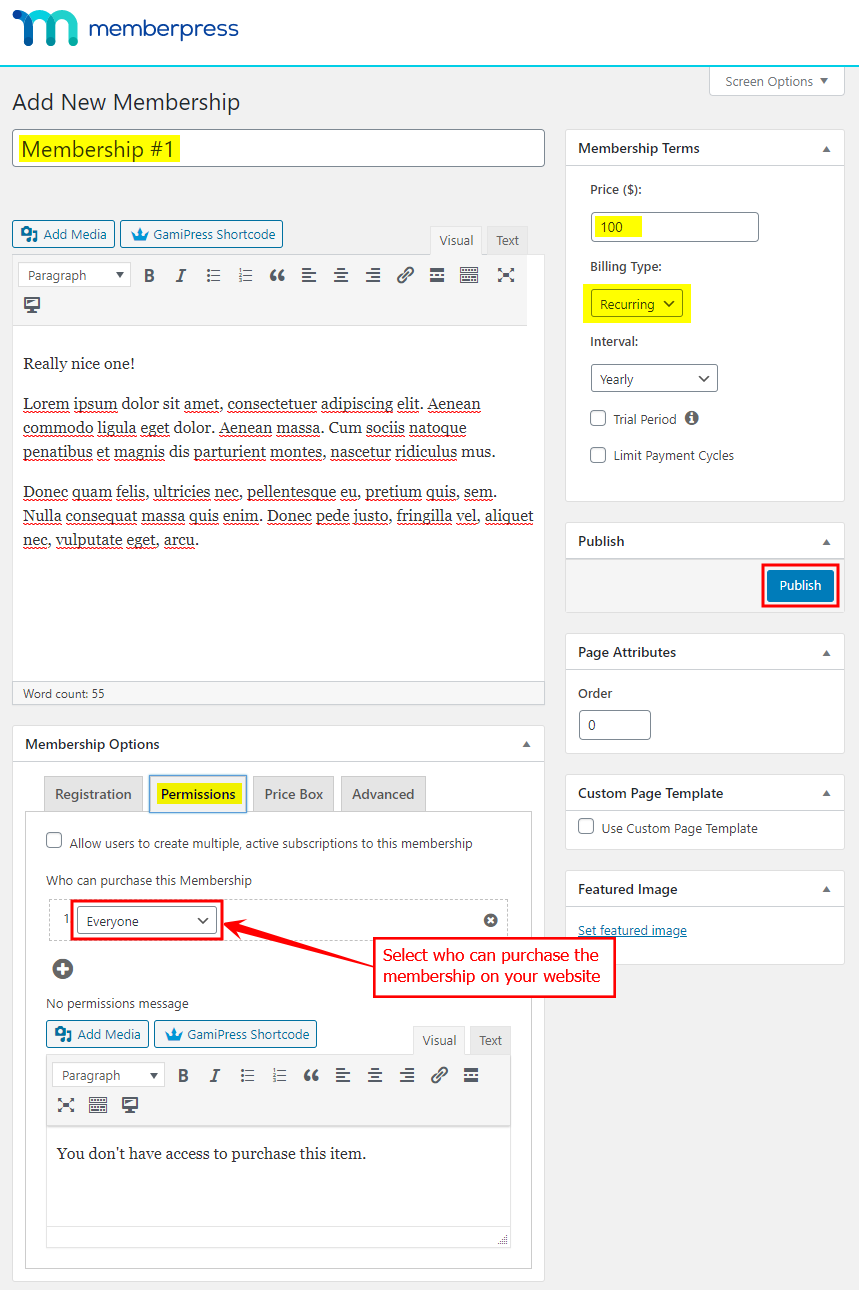Collapse the Membership Terms panel
The width and height of the screenshot is (859, 1290).
[826, 148]
